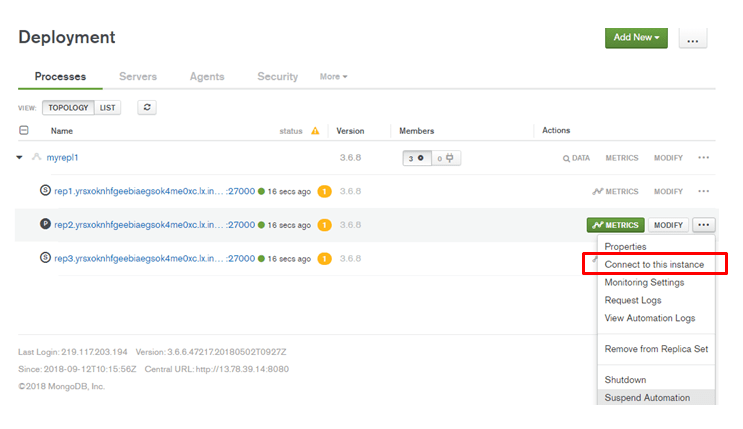
Task: Open the ellipsis menu for myrepl1
Action: pos(704,157)
